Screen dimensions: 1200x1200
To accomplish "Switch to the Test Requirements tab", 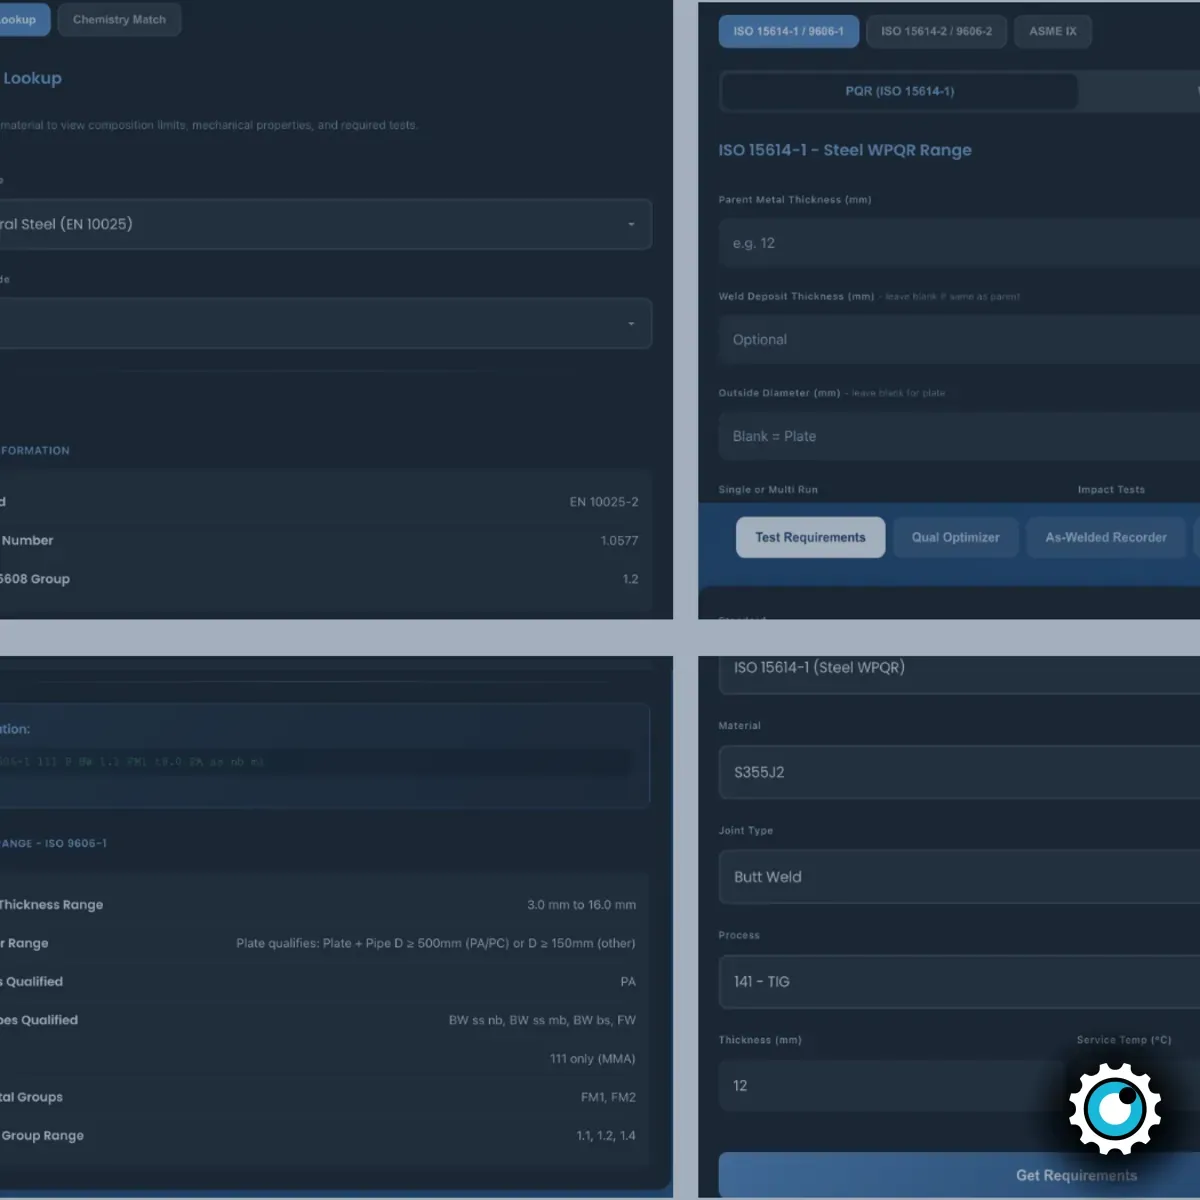I will point(810,537).
